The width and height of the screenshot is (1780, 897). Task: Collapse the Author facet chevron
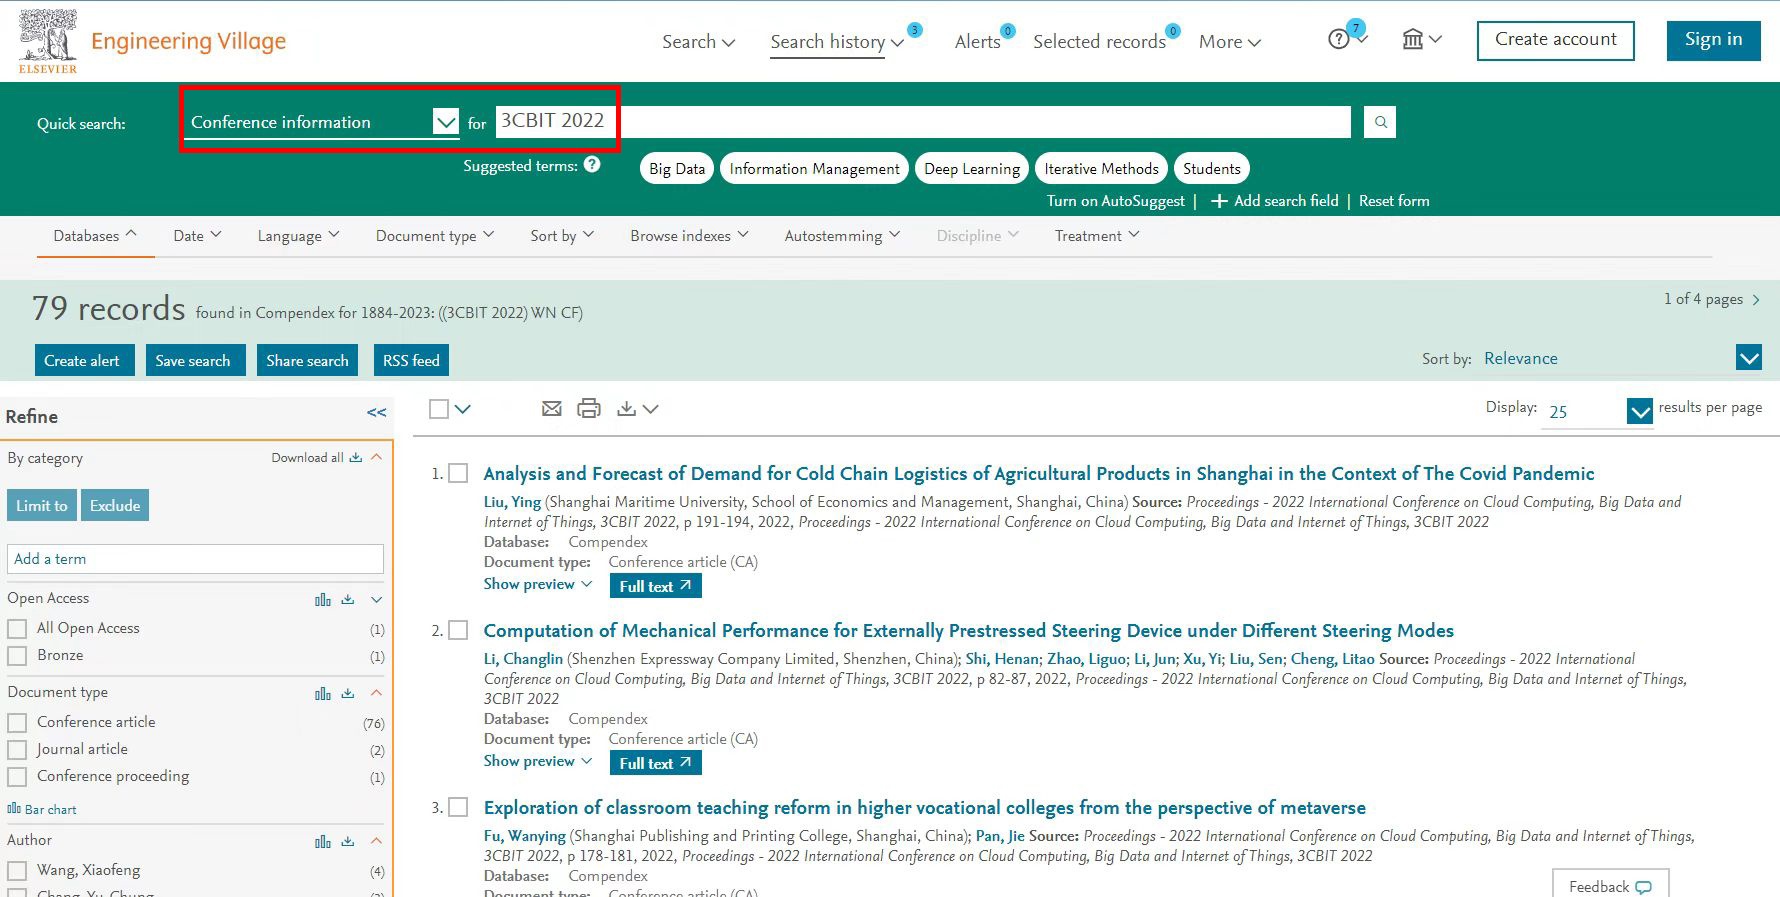point(377,841)
